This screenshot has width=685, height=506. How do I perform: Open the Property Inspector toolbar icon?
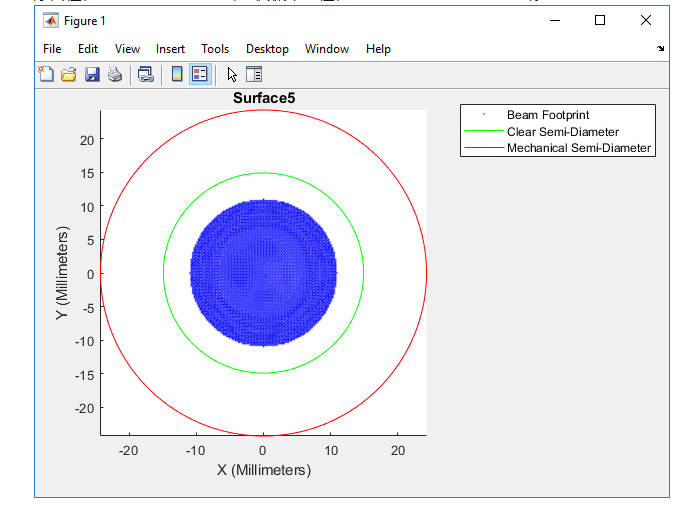point(253,74)
